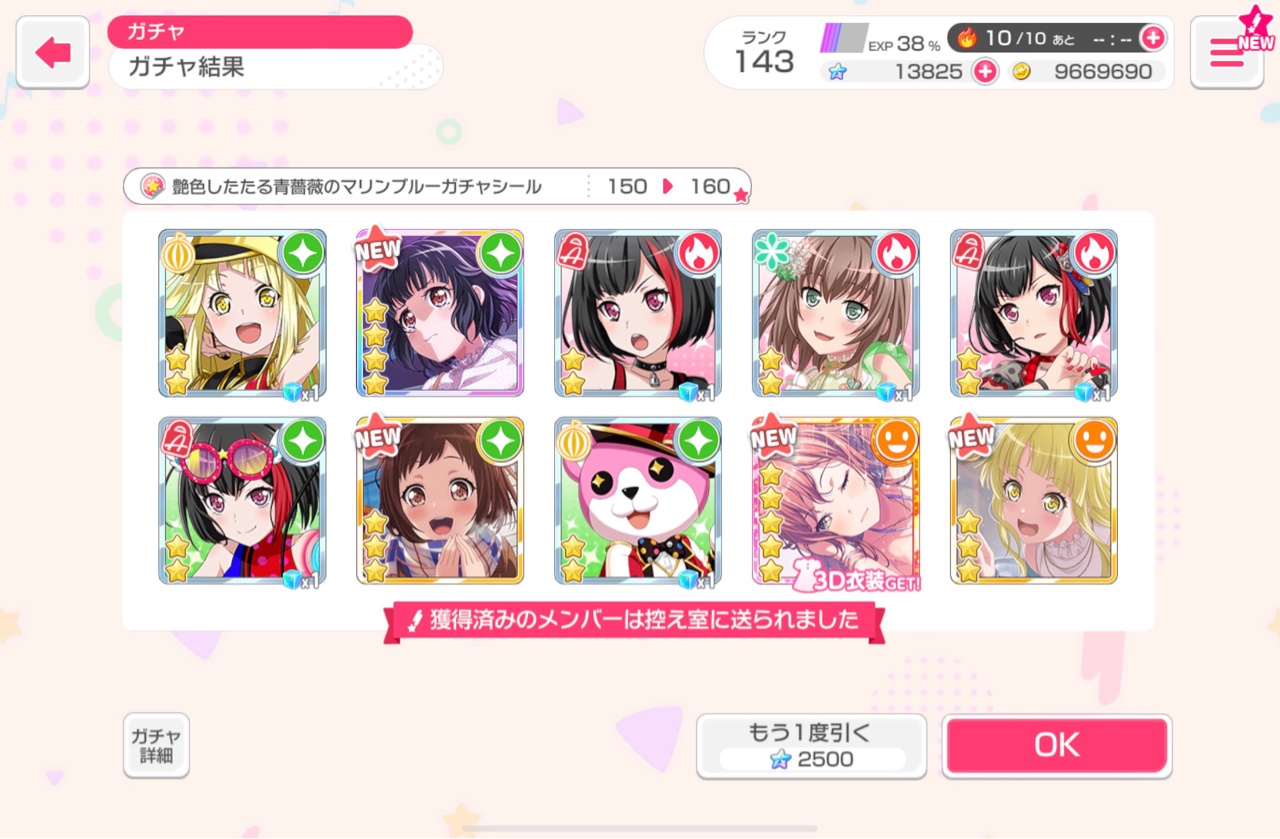Click the OK button
Viewport: 1280px width, 839px height.
click(1057, 746)
